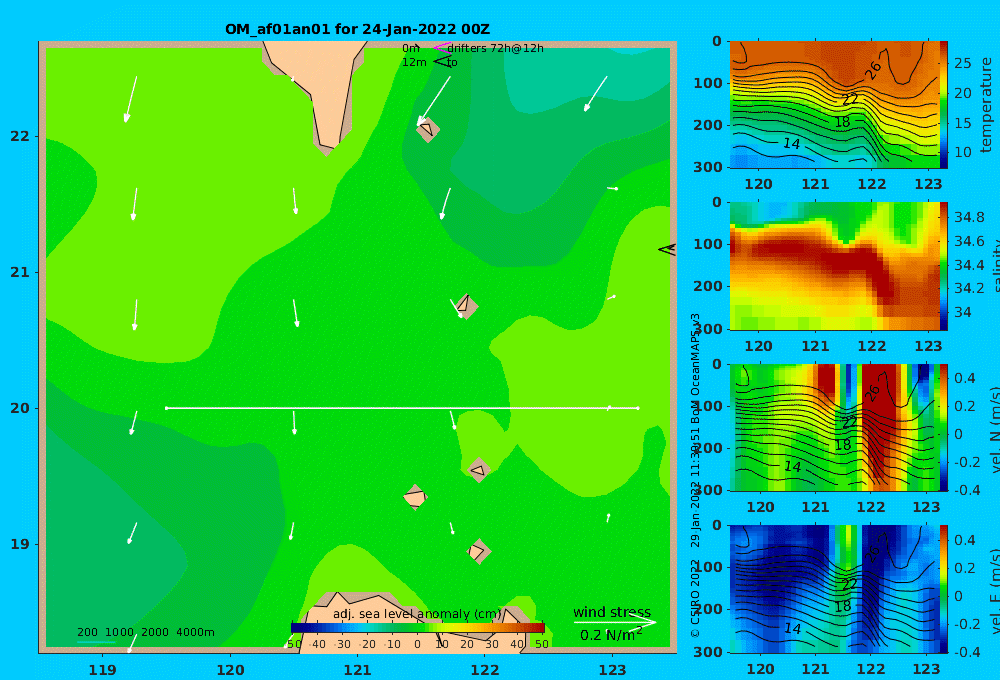Click the '14' contour label in temperature section

click(791, 144)
